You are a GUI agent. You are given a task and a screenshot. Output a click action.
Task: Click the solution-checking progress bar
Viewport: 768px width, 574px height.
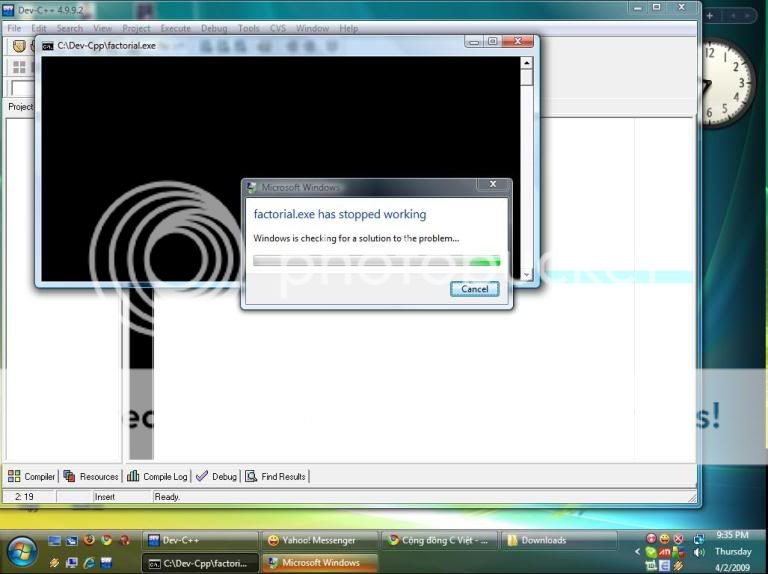tap(377, 261)
